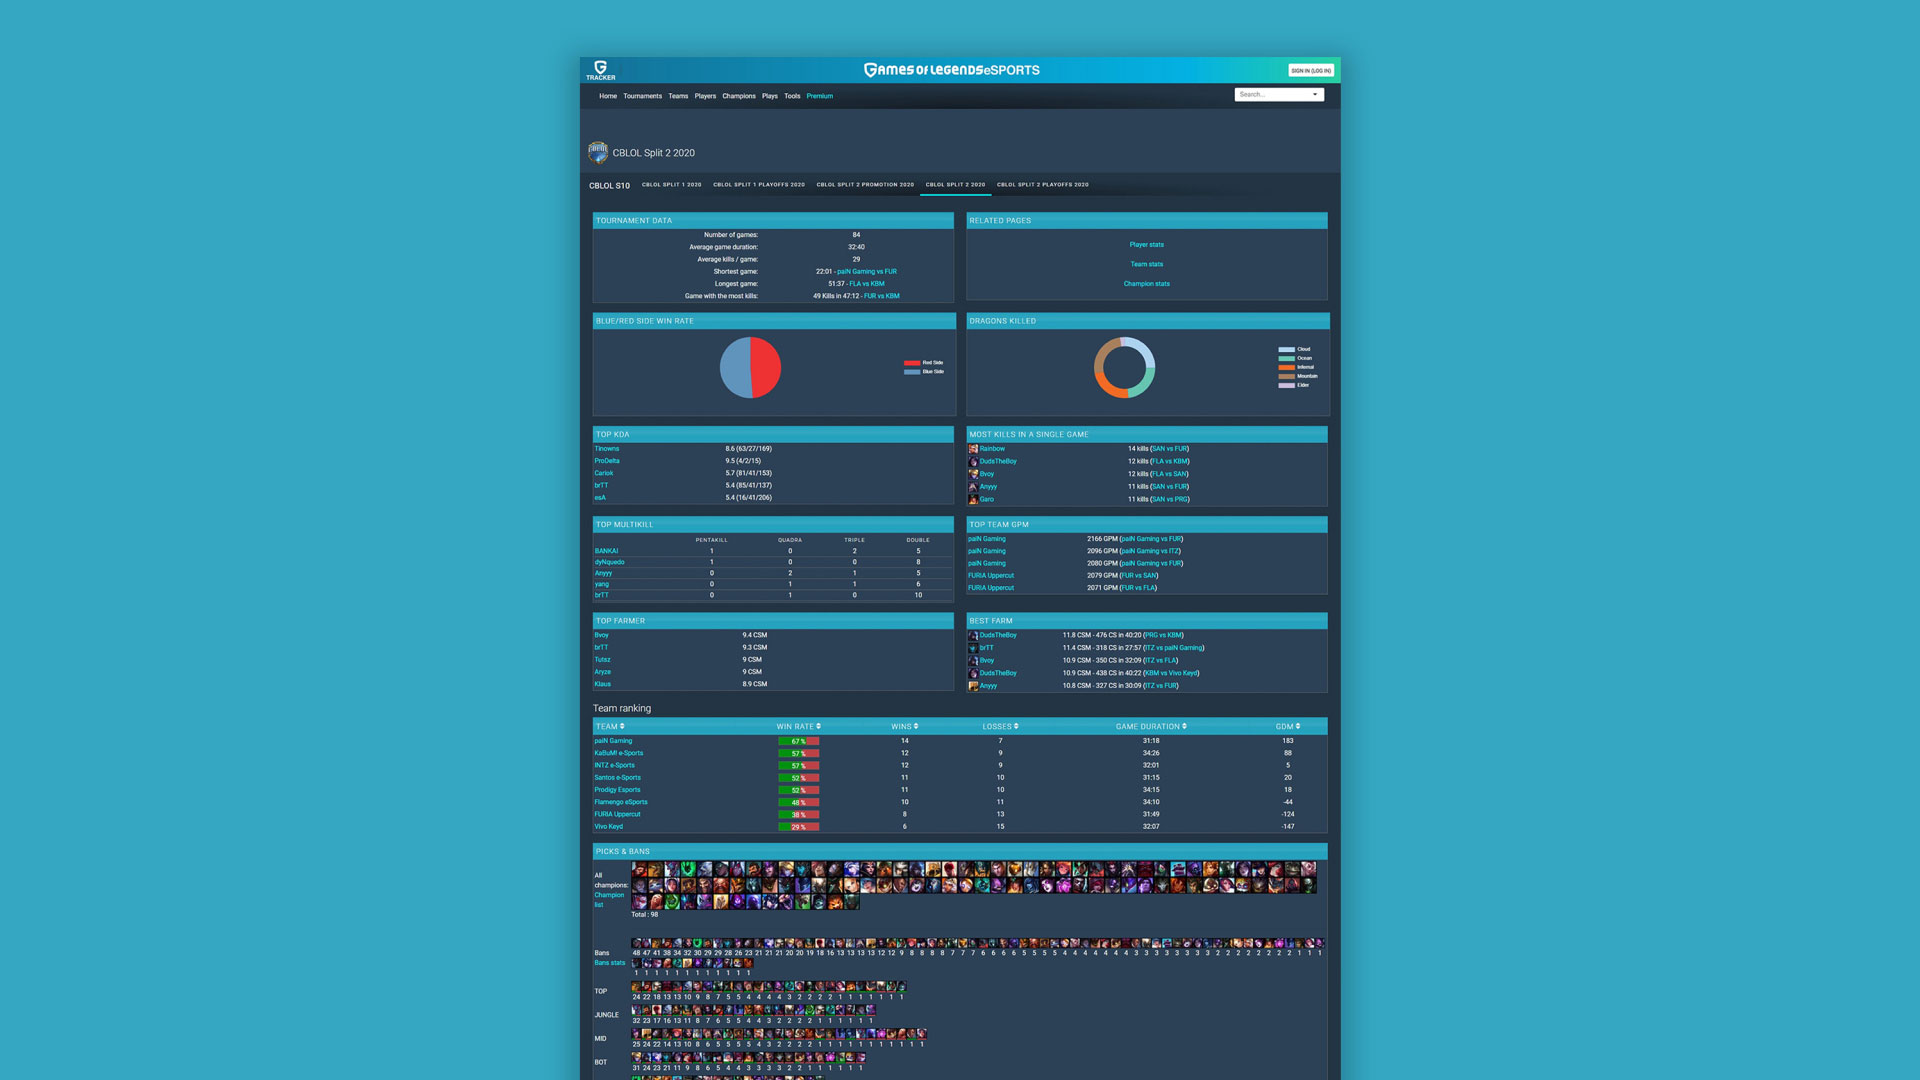Image resolution: width=1920 pixels, height=1080 pixels.
Task: Click DudsTheBoy's champion icon in 11.8 CSM row
Action: click(973, 635)
